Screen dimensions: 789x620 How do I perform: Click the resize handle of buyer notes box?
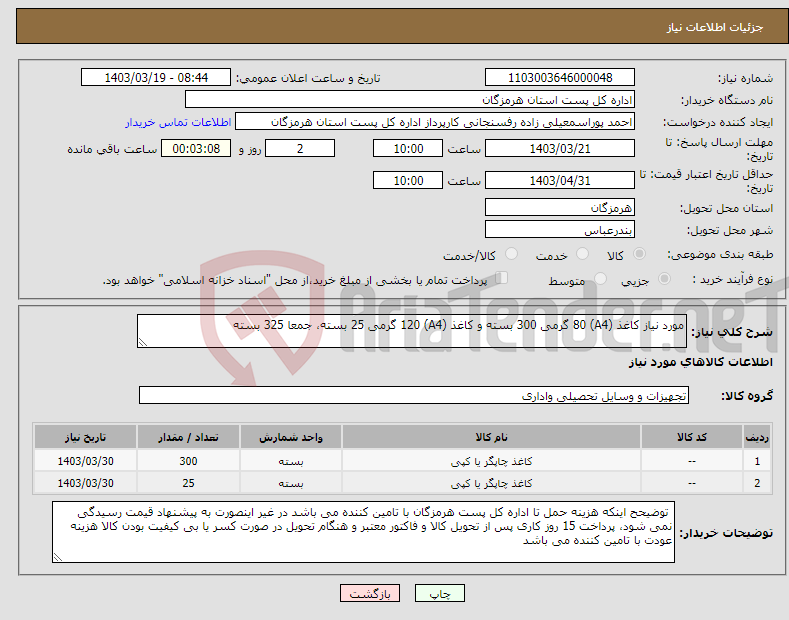[x=57, y=558]
